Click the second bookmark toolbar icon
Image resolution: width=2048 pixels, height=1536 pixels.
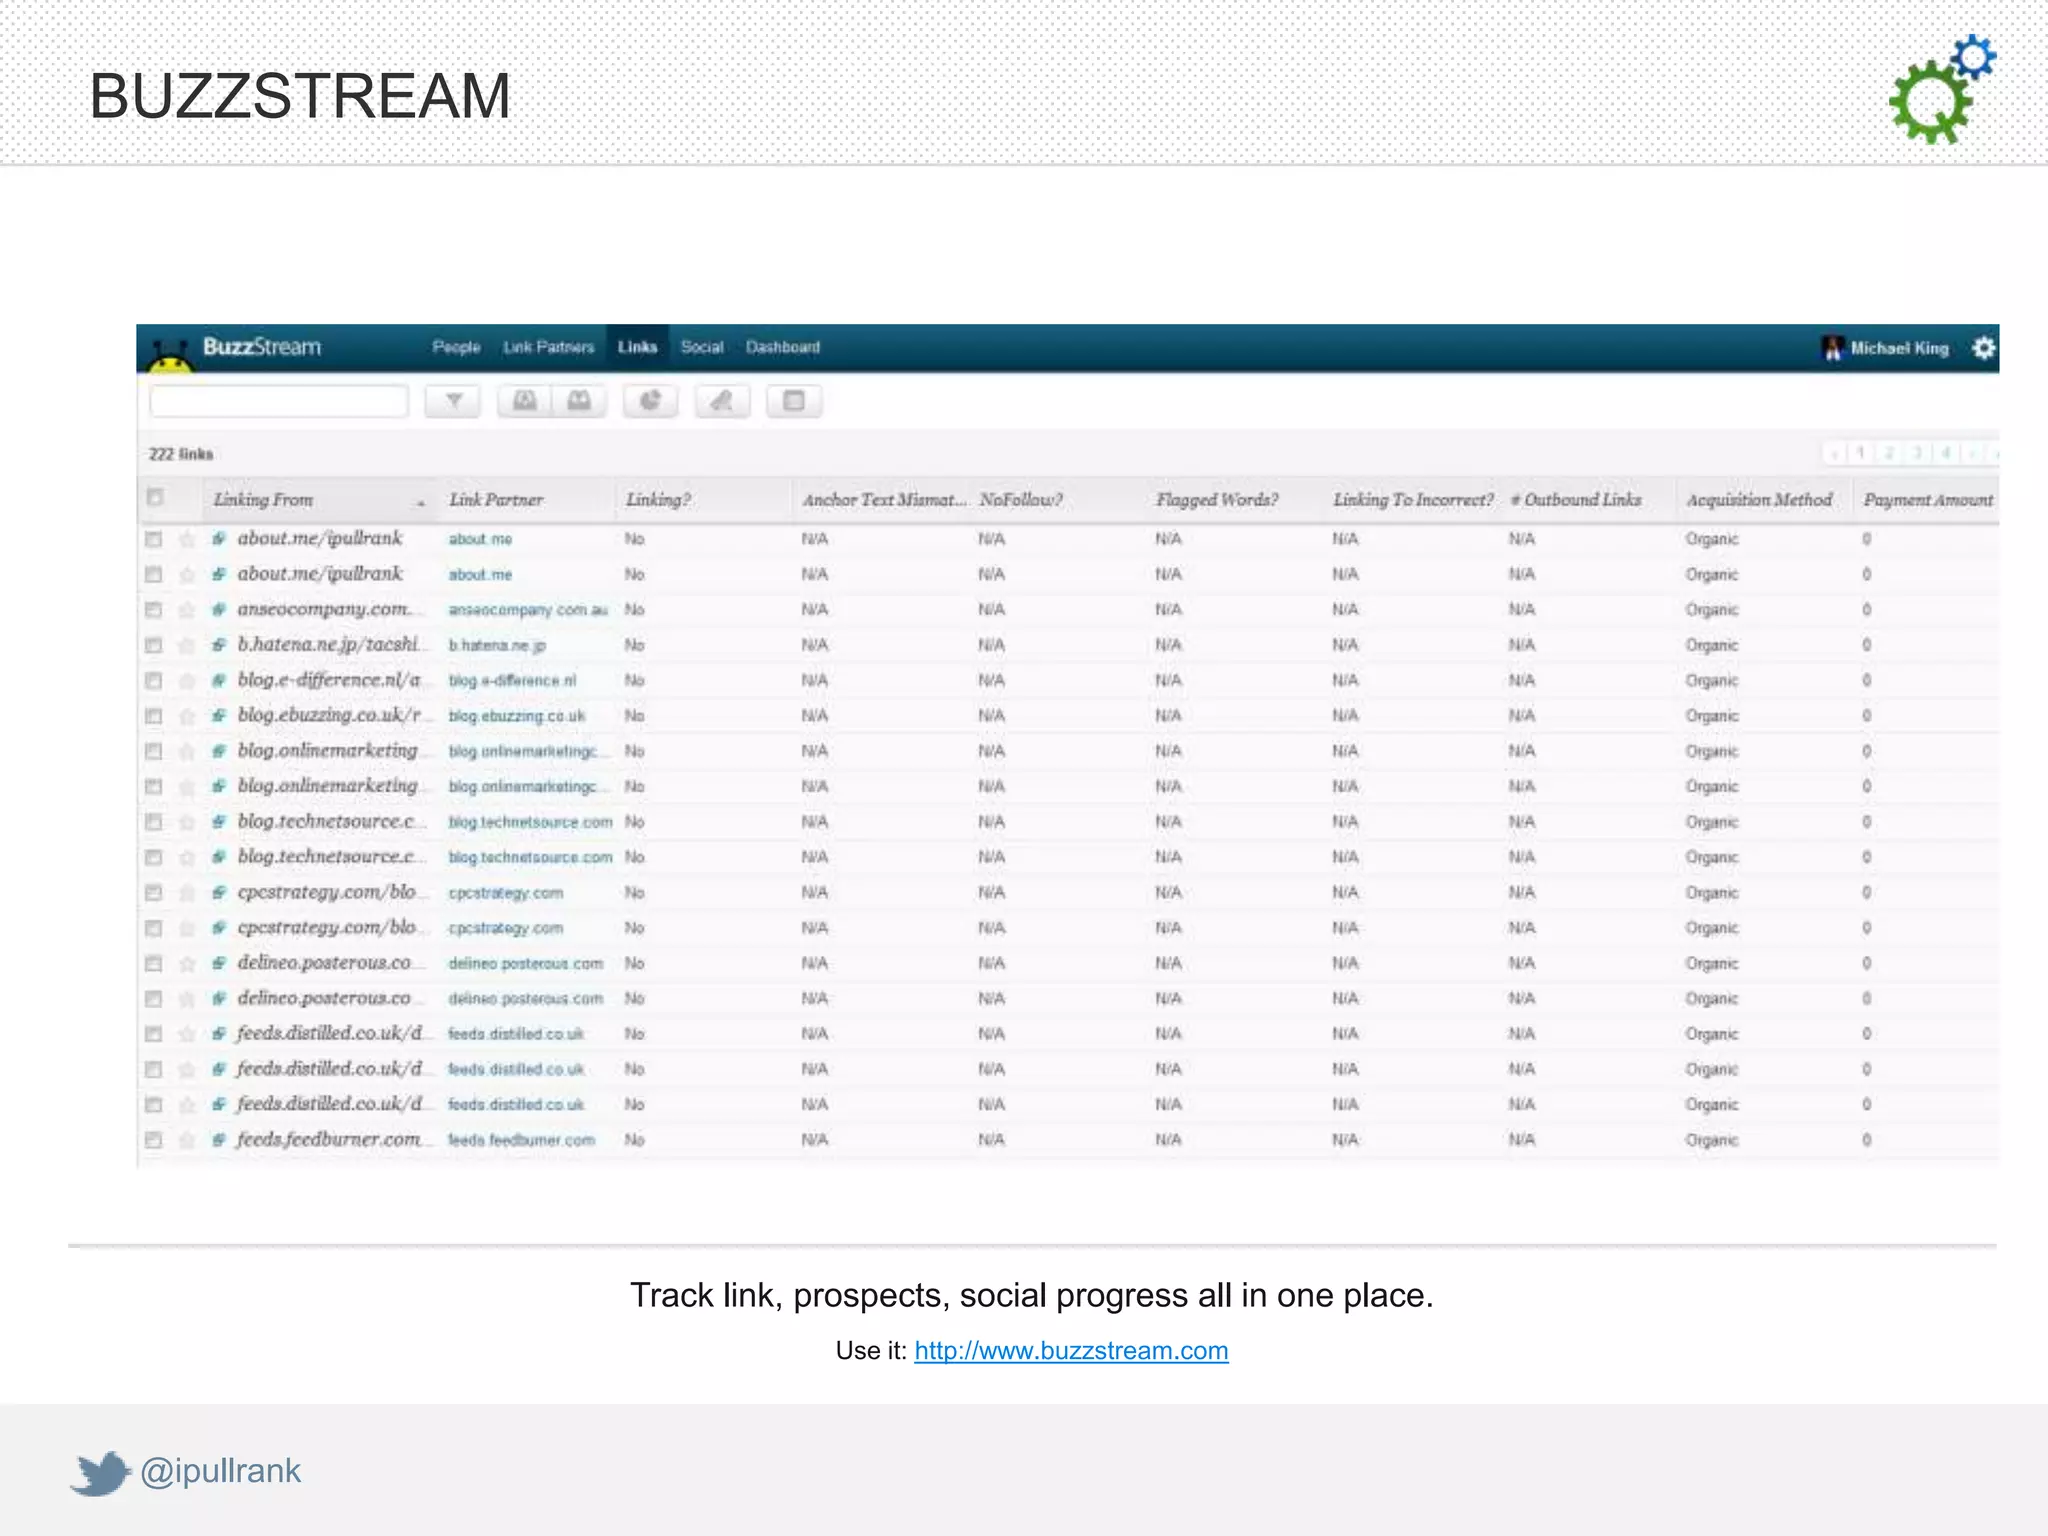[579, 401]
